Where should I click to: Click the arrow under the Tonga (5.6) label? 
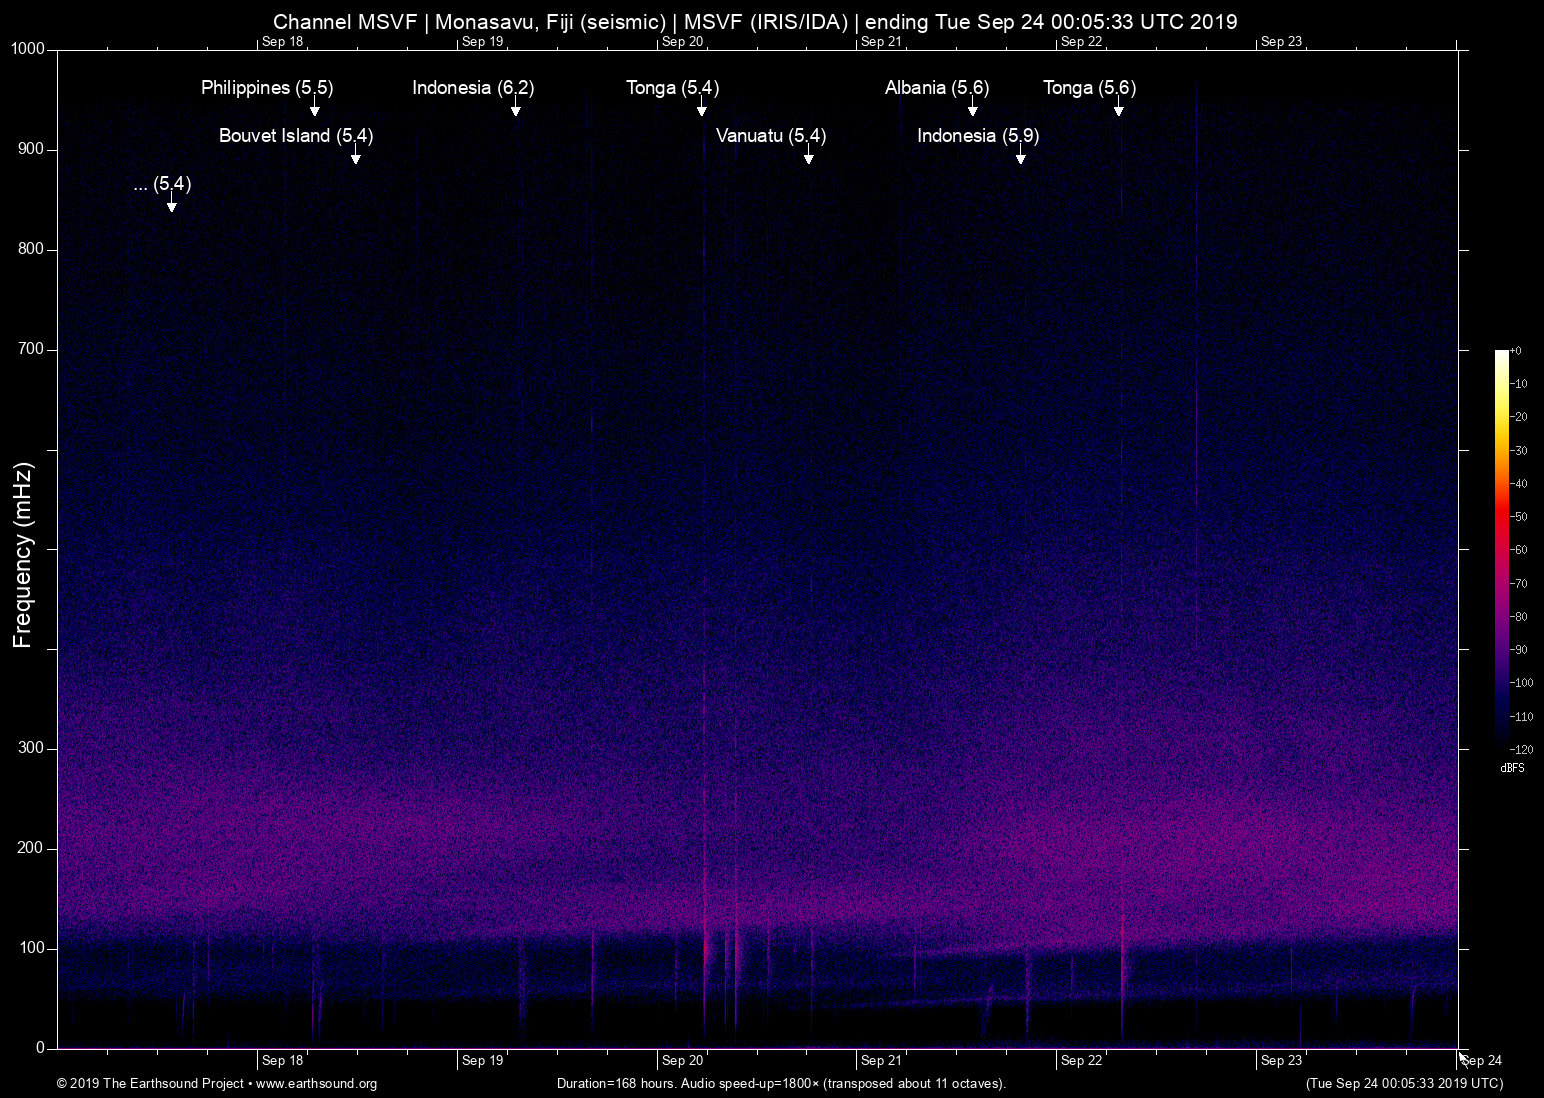pos(1118,109)
